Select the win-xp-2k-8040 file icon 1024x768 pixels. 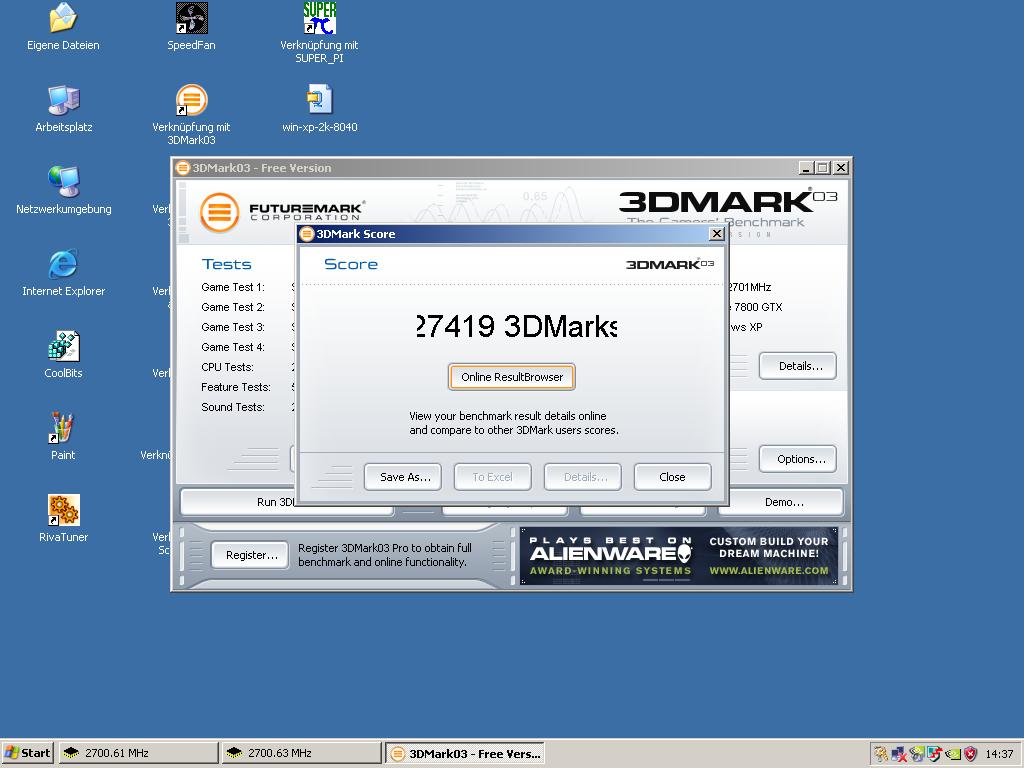[x=319, y=100]
